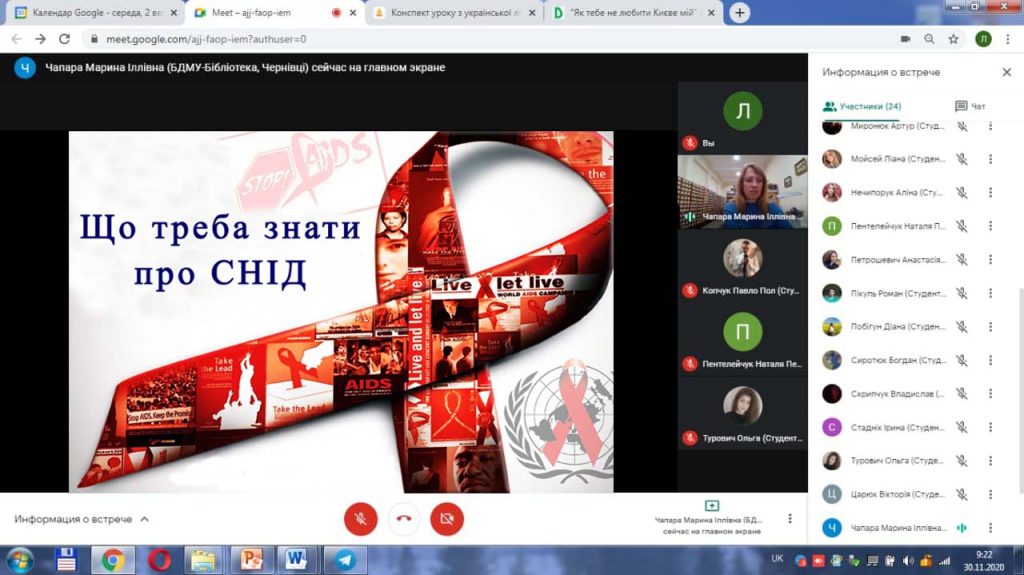Open a new browser tab
This screenshot has height=575, width=1024.
pyautogui.click(x=740, y=13)
